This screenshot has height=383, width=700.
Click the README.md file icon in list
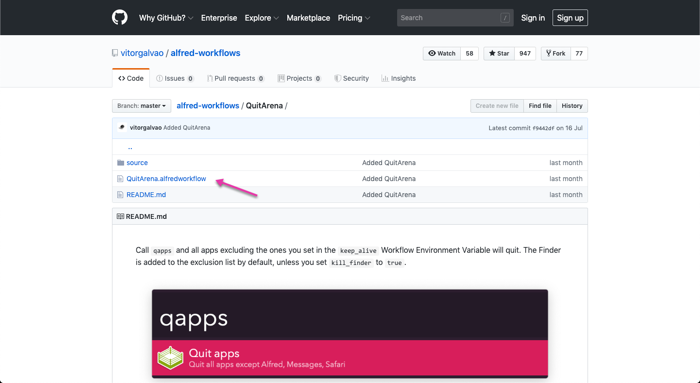[120, 195]
